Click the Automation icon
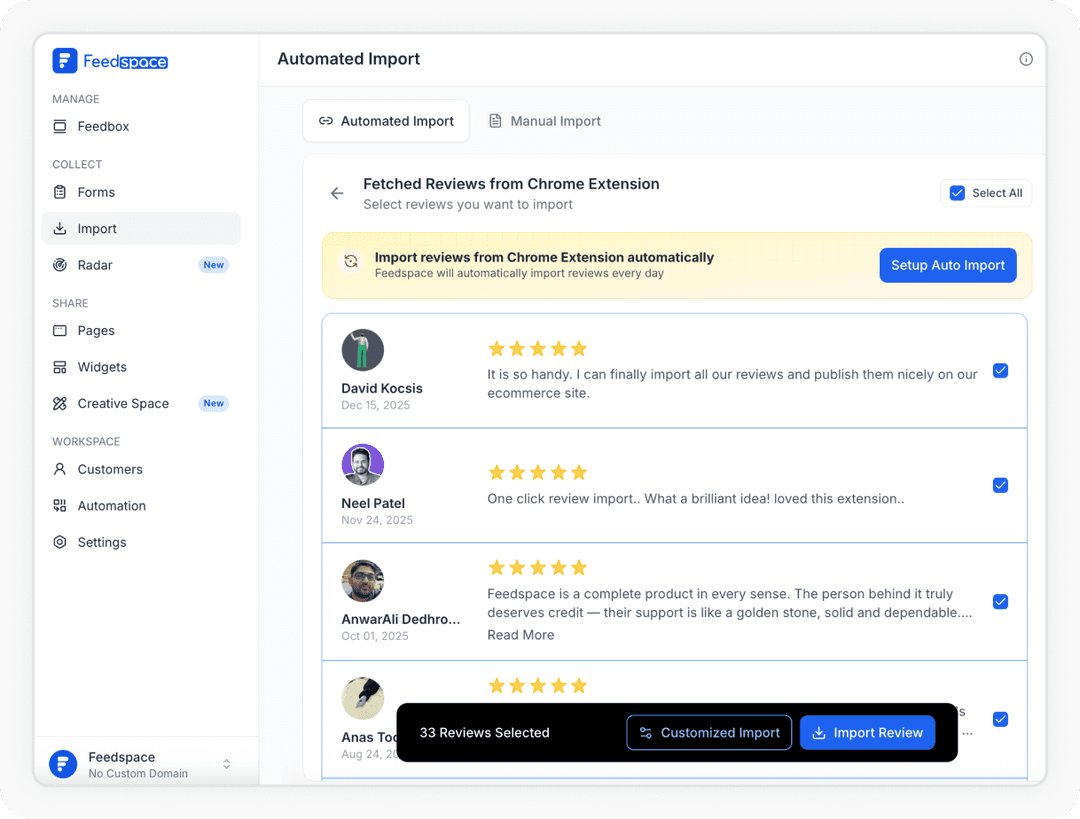 (x=60, y=506)
